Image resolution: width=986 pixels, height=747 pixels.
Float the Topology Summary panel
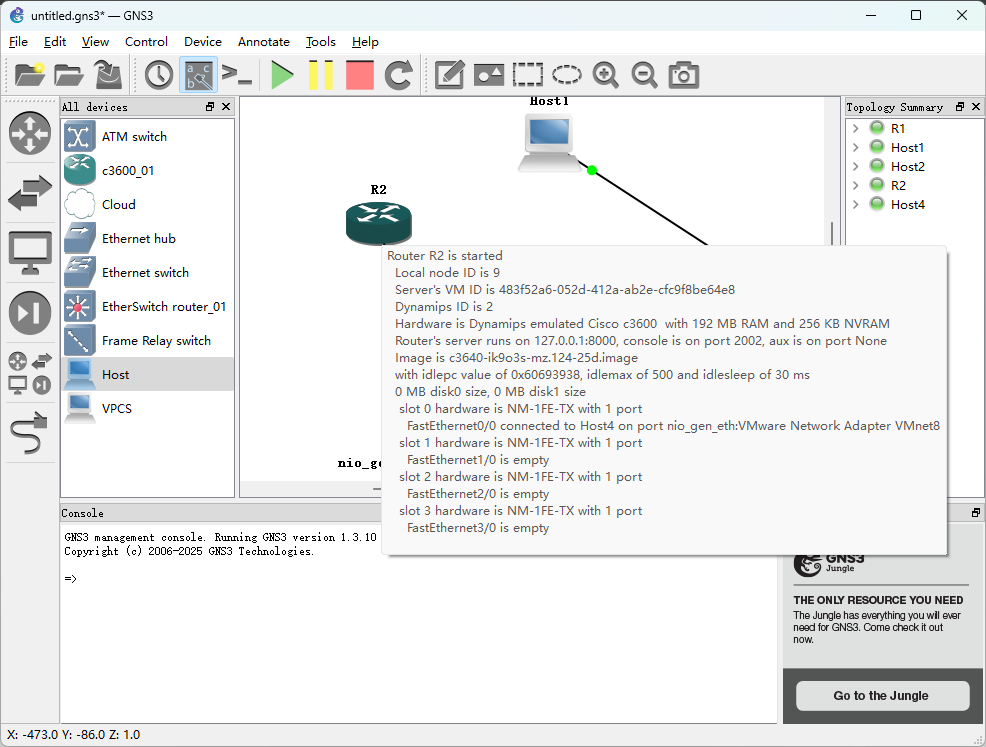pyautogui.click(x=960, y=106)
